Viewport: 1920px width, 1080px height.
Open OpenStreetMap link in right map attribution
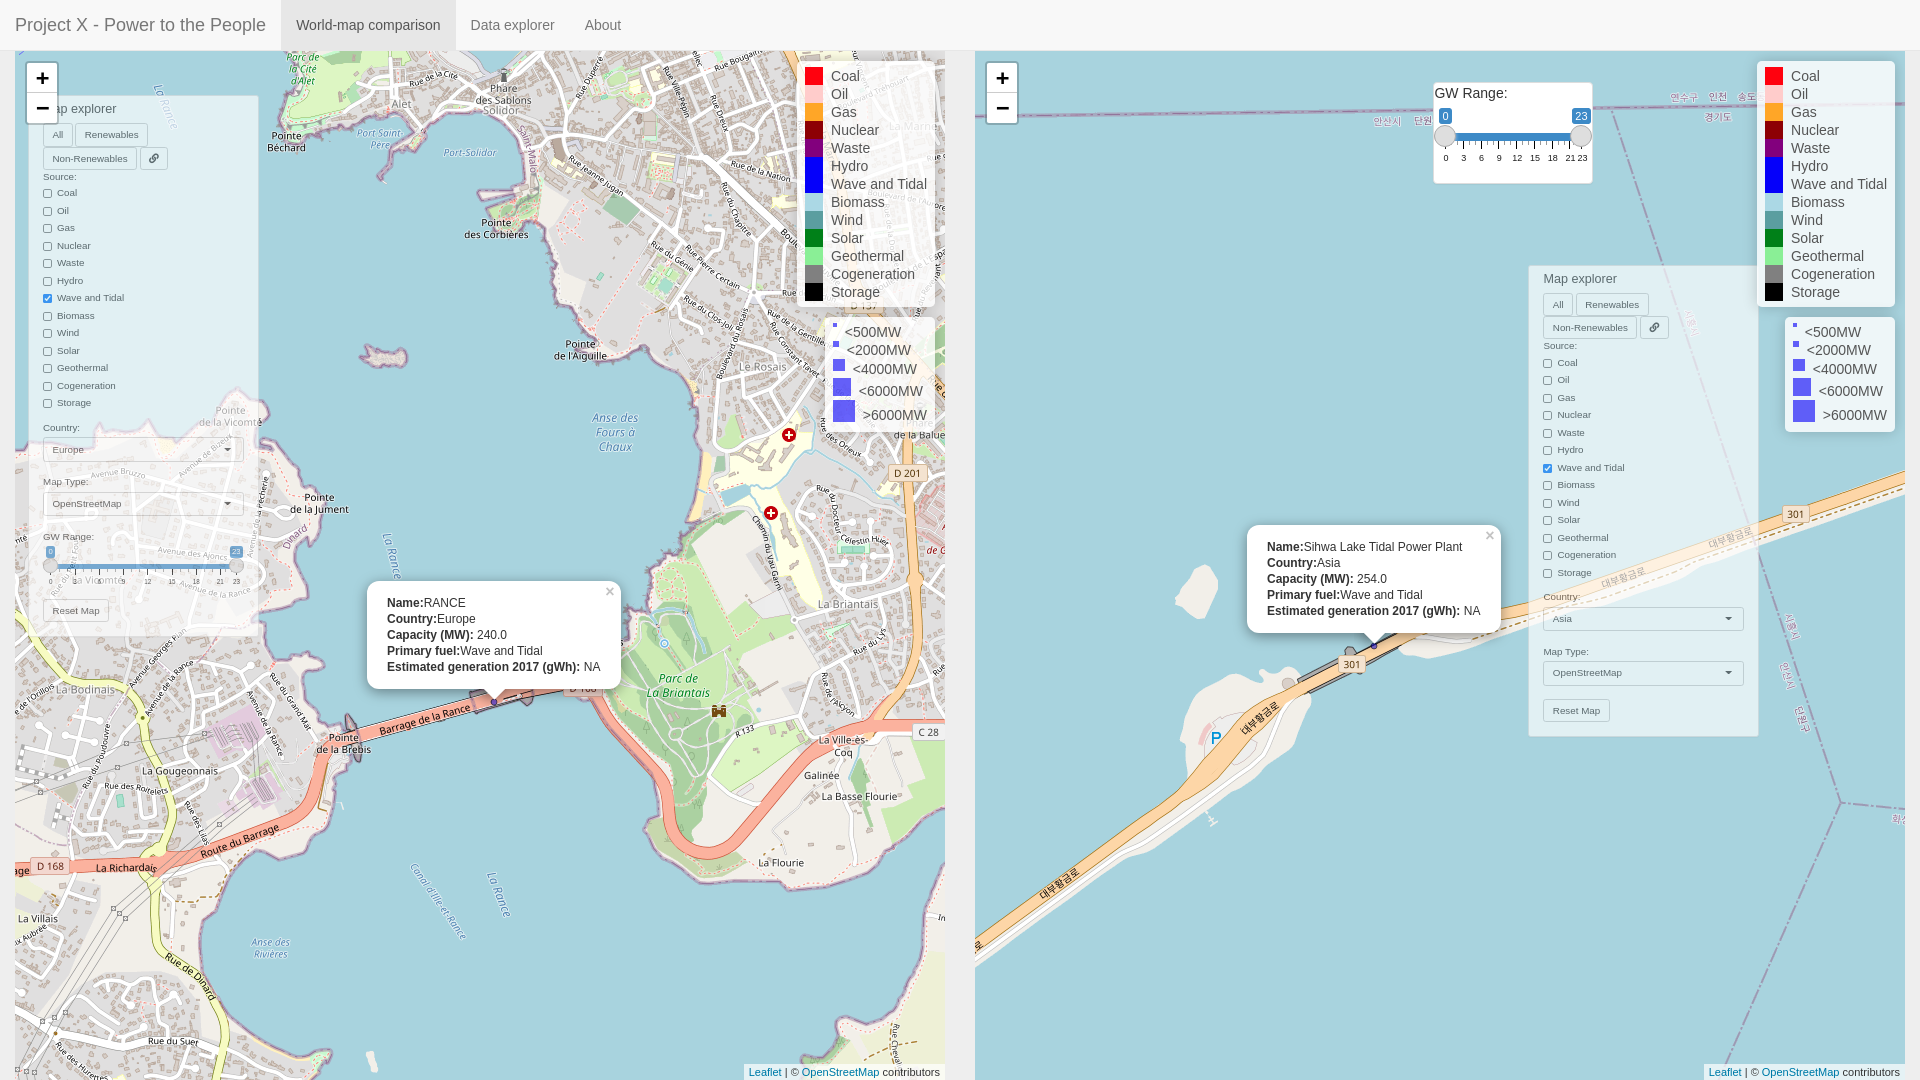[x=1800, y=1072]
